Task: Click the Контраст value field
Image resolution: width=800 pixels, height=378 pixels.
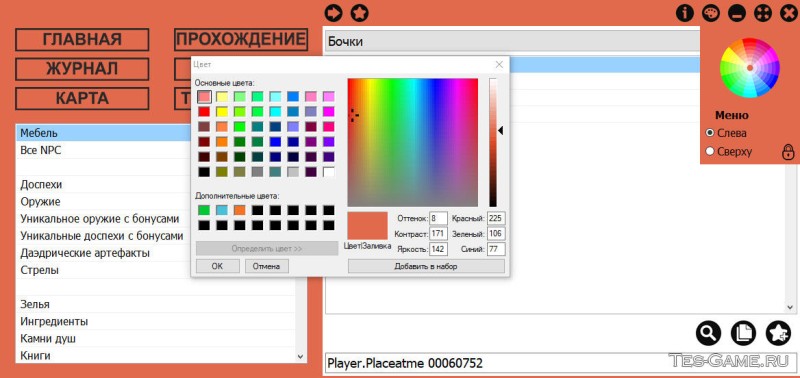Action: tap(438, 234)
